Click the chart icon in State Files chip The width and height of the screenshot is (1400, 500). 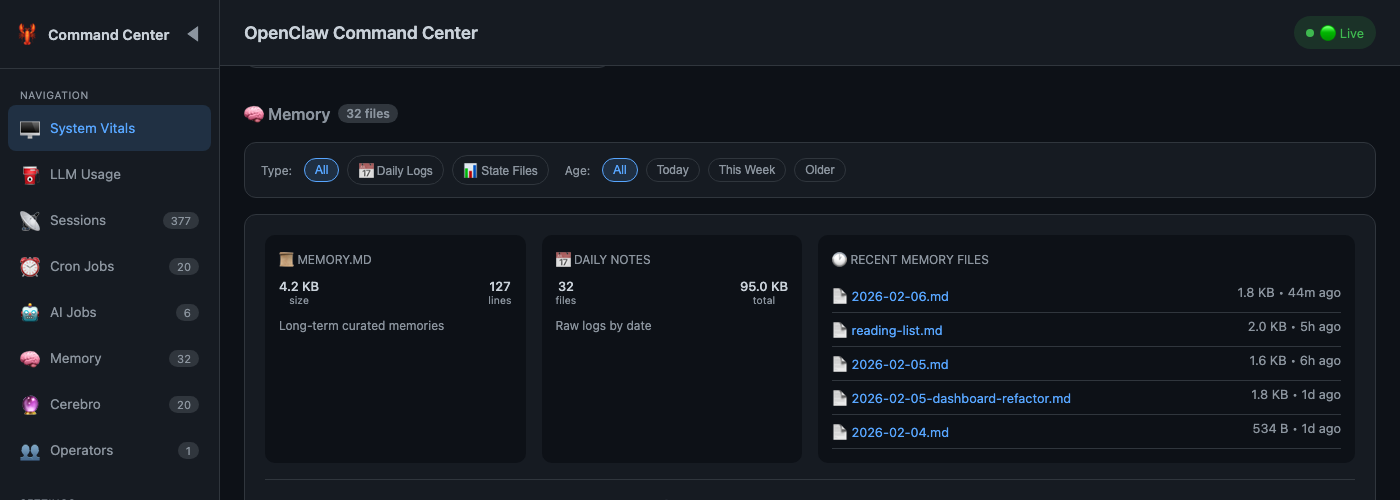[x=470, y=171]
